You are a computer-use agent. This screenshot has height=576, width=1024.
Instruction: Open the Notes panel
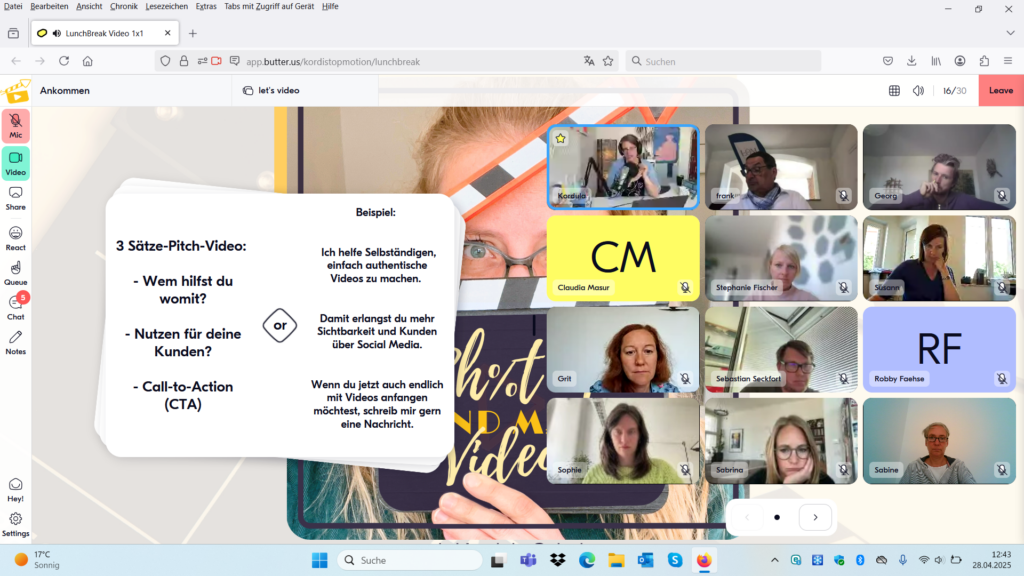(16, 342)
